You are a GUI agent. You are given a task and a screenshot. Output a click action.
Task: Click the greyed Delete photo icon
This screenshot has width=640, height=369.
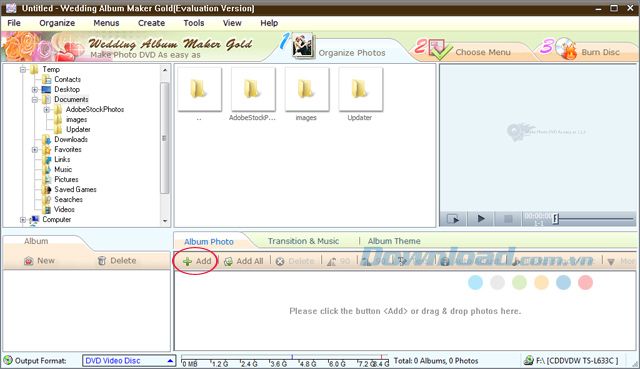click(280, 262)
